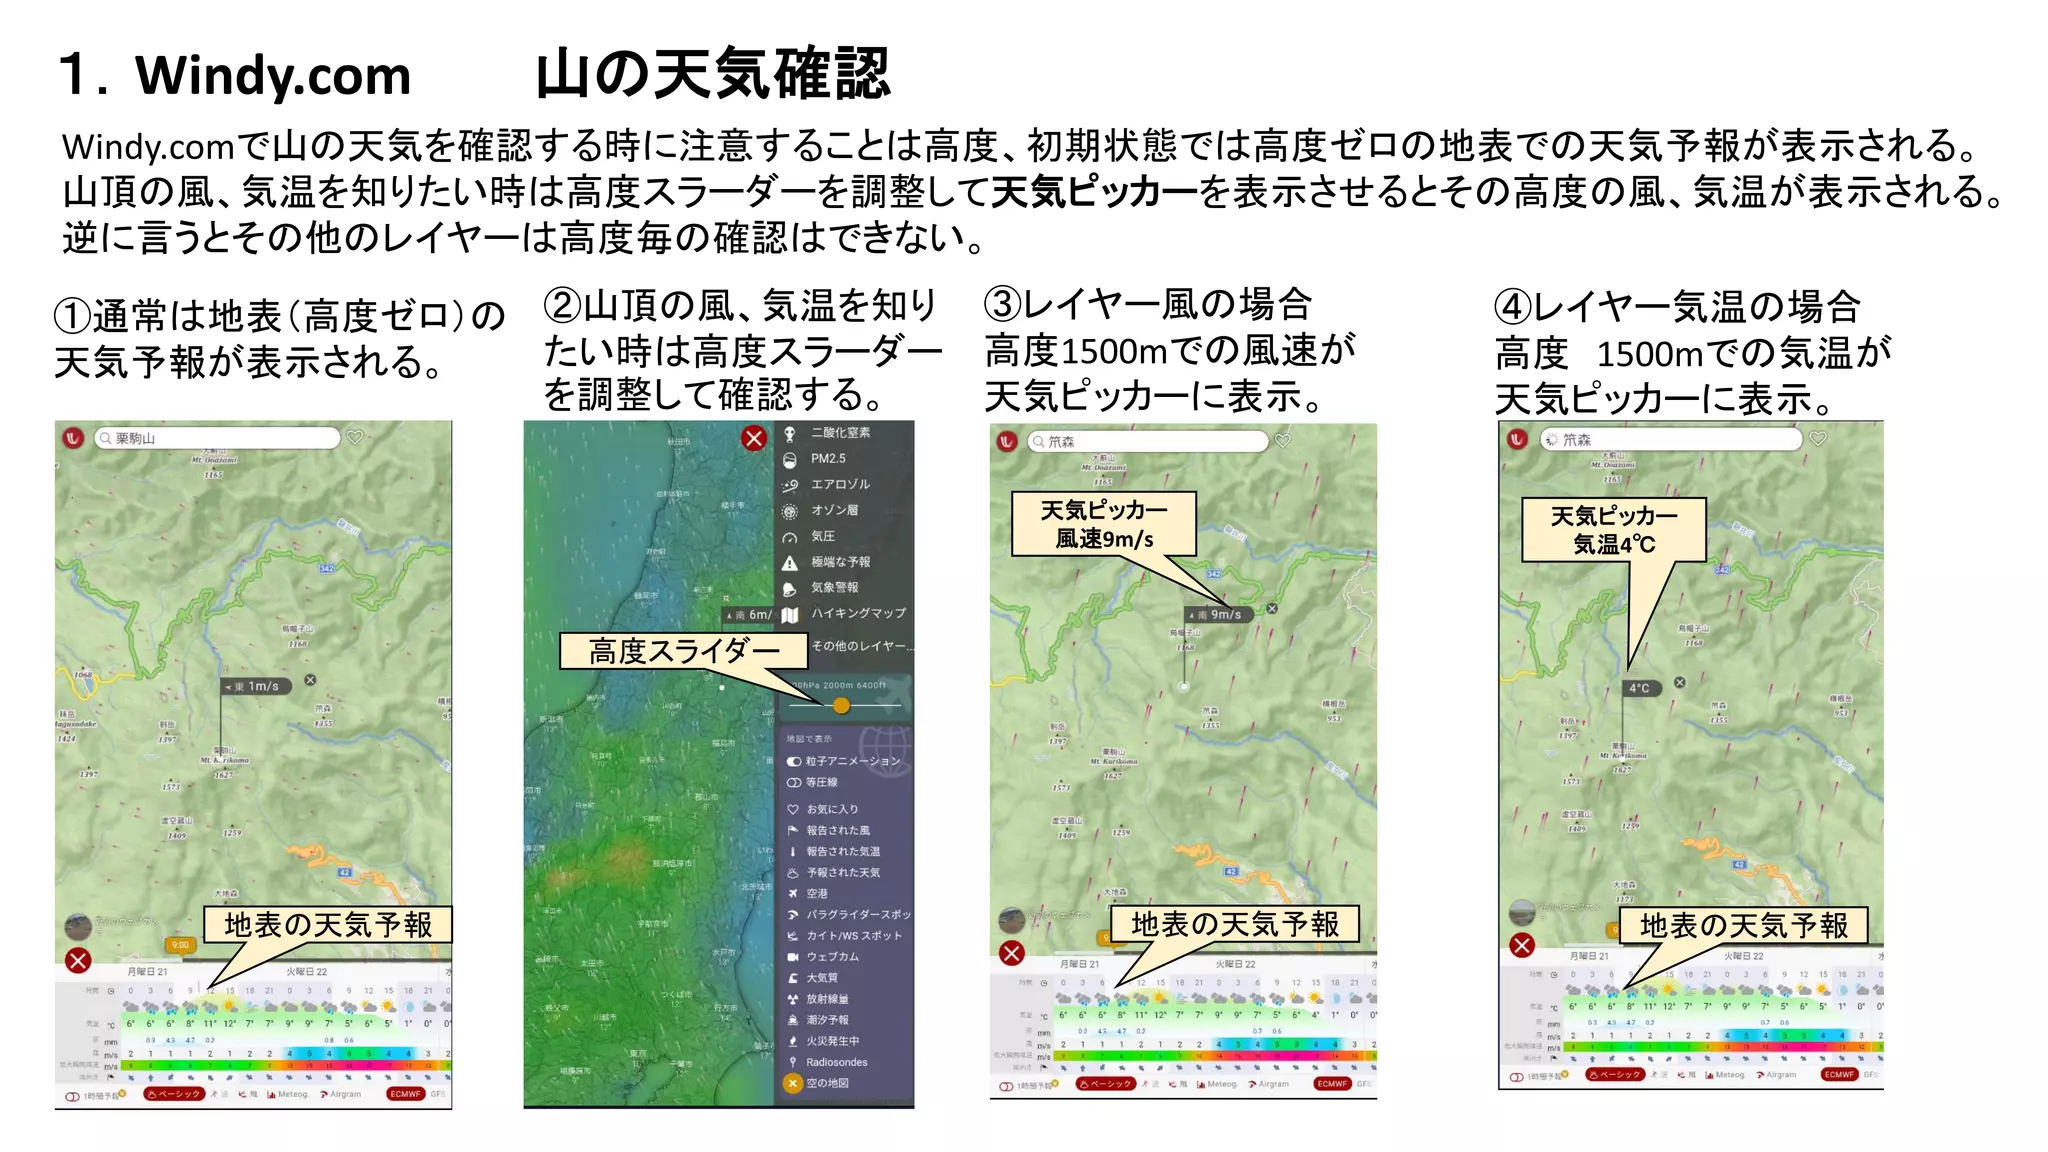The width and height of the screenshot is (2048, 1152).
Task: Close the 1m/s weather picker
Action: tap(310, 680)
